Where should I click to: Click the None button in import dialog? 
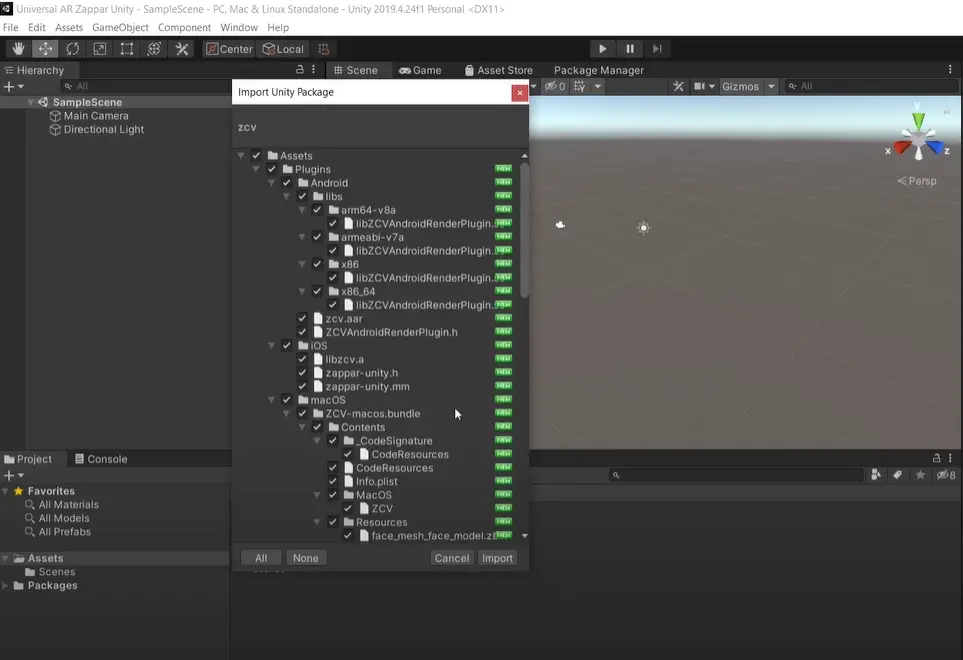(x=306, y=558)
